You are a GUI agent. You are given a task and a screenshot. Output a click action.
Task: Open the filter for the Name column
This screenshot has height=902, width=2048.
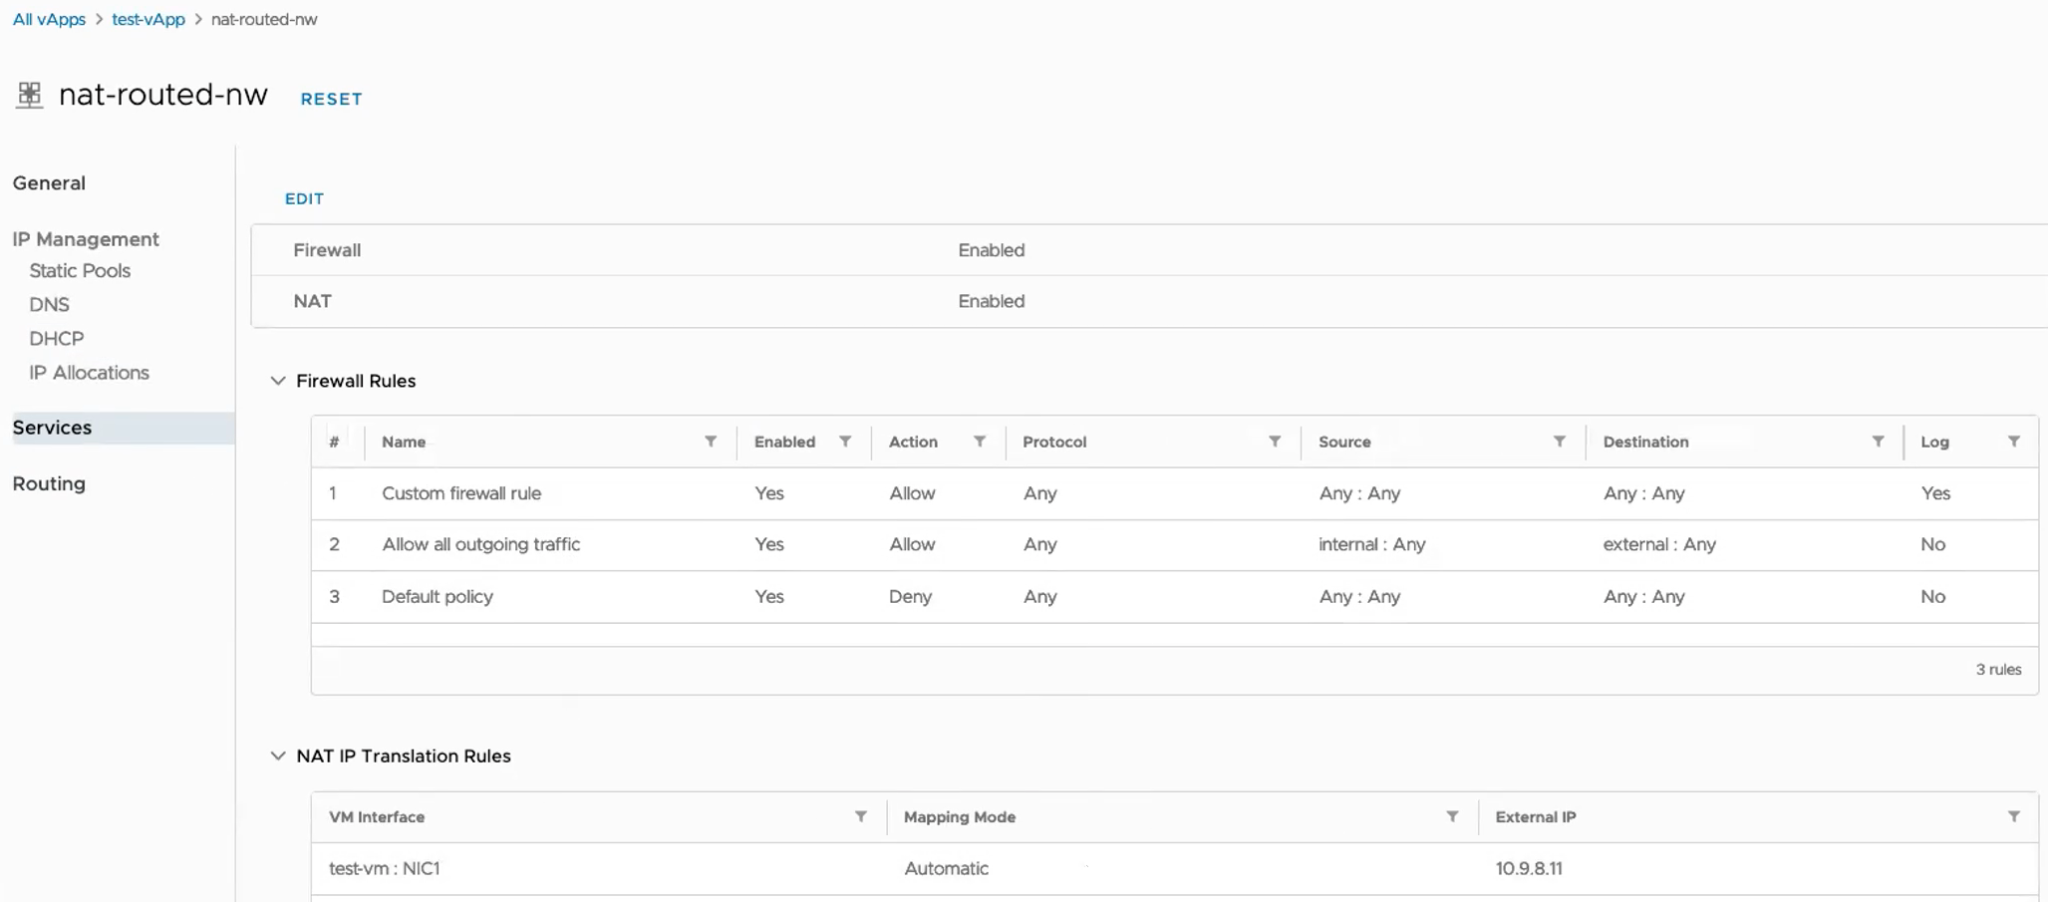coord(711,441)
